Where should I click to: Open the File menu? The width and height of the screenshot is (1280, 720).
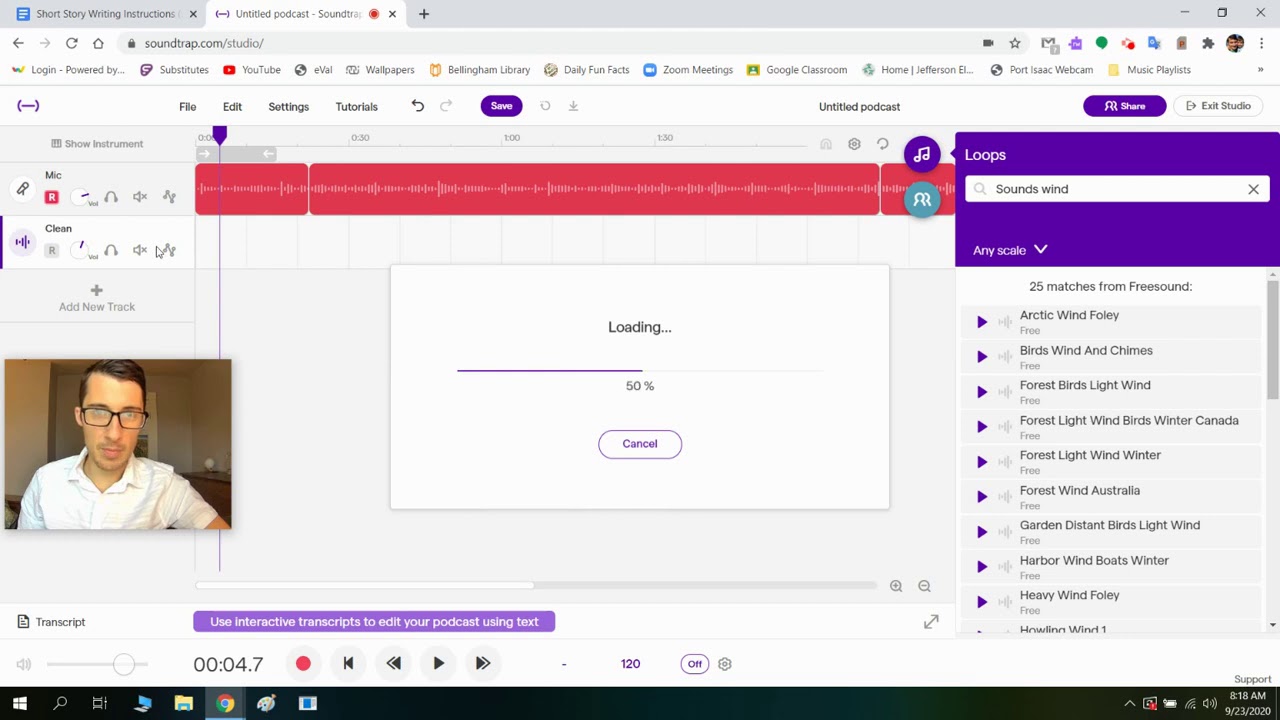tap(187, 107)
